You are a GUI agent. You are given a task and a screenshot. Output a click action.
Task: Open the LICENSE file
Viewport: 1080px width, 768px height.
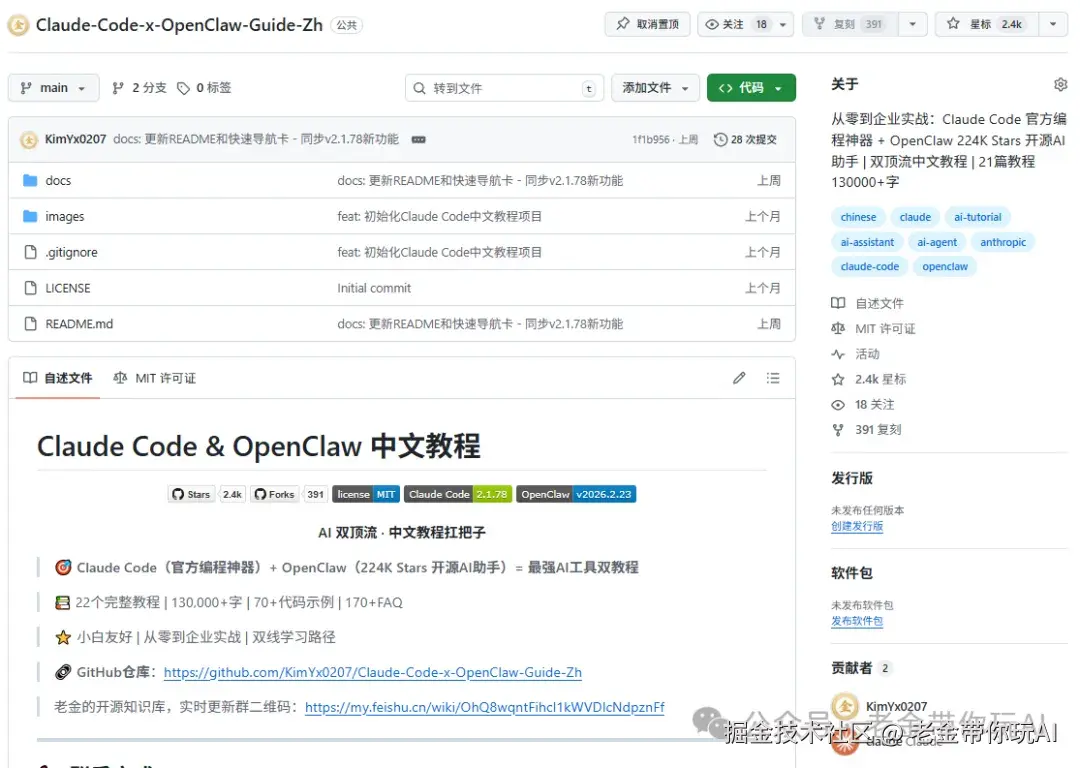[x=68, y=288]
